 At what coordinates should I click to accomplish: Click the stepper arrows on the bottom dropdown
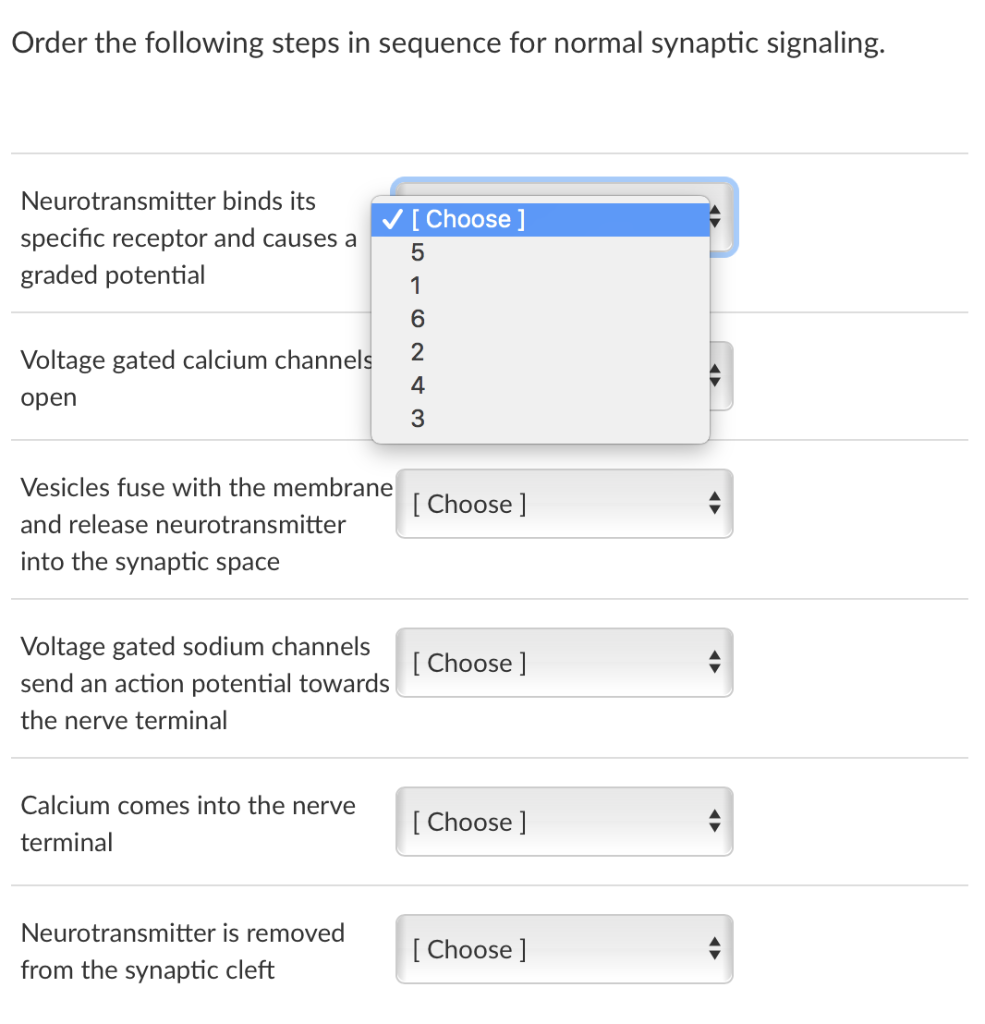715,948
